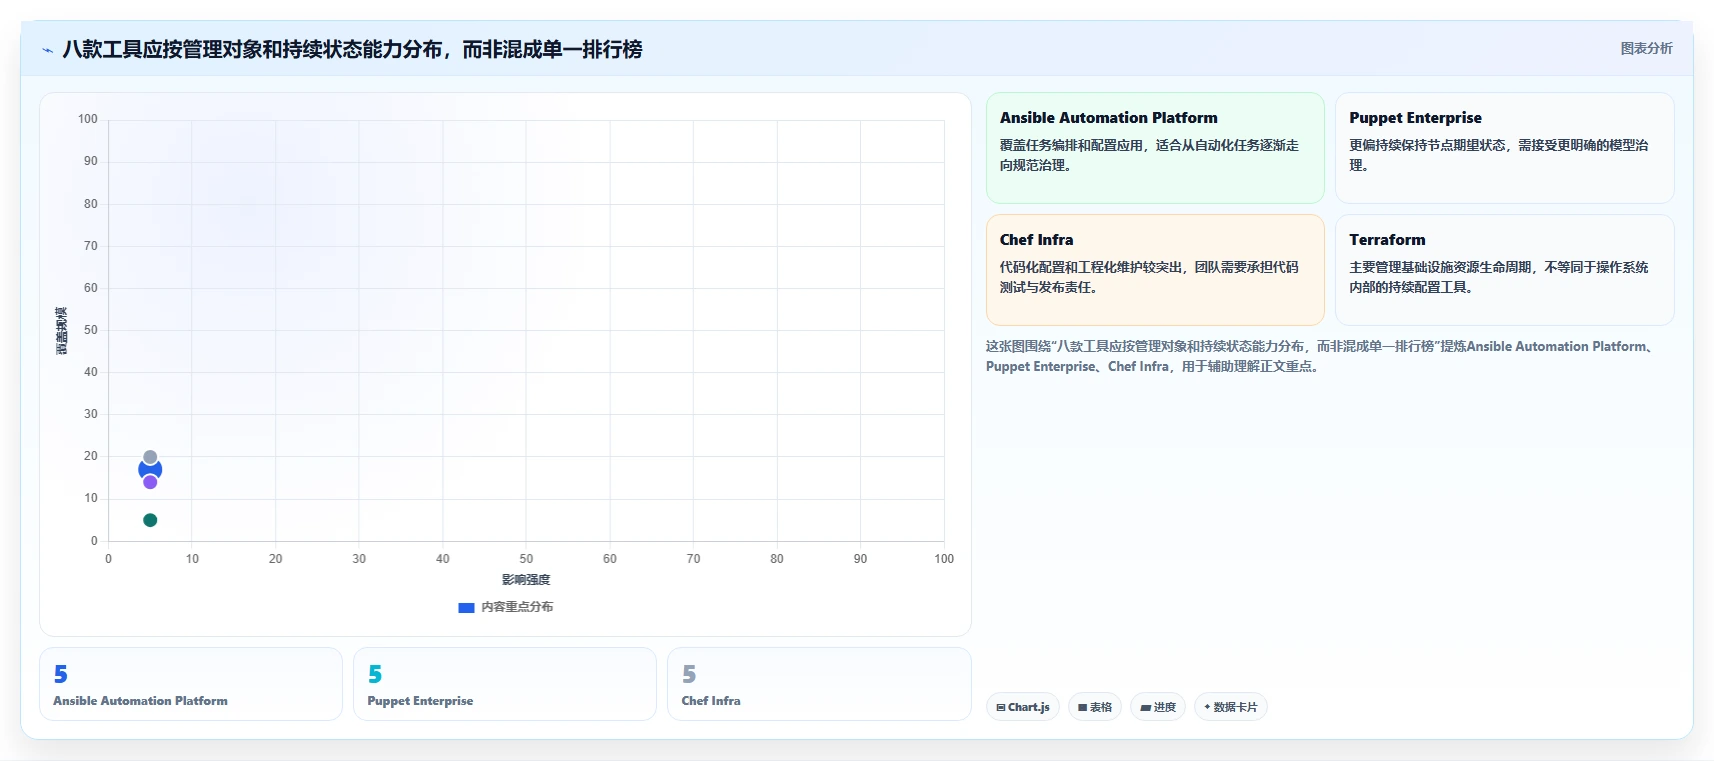Click the dark green data point
The image size is (1714, 761).
tap(150, 520)
